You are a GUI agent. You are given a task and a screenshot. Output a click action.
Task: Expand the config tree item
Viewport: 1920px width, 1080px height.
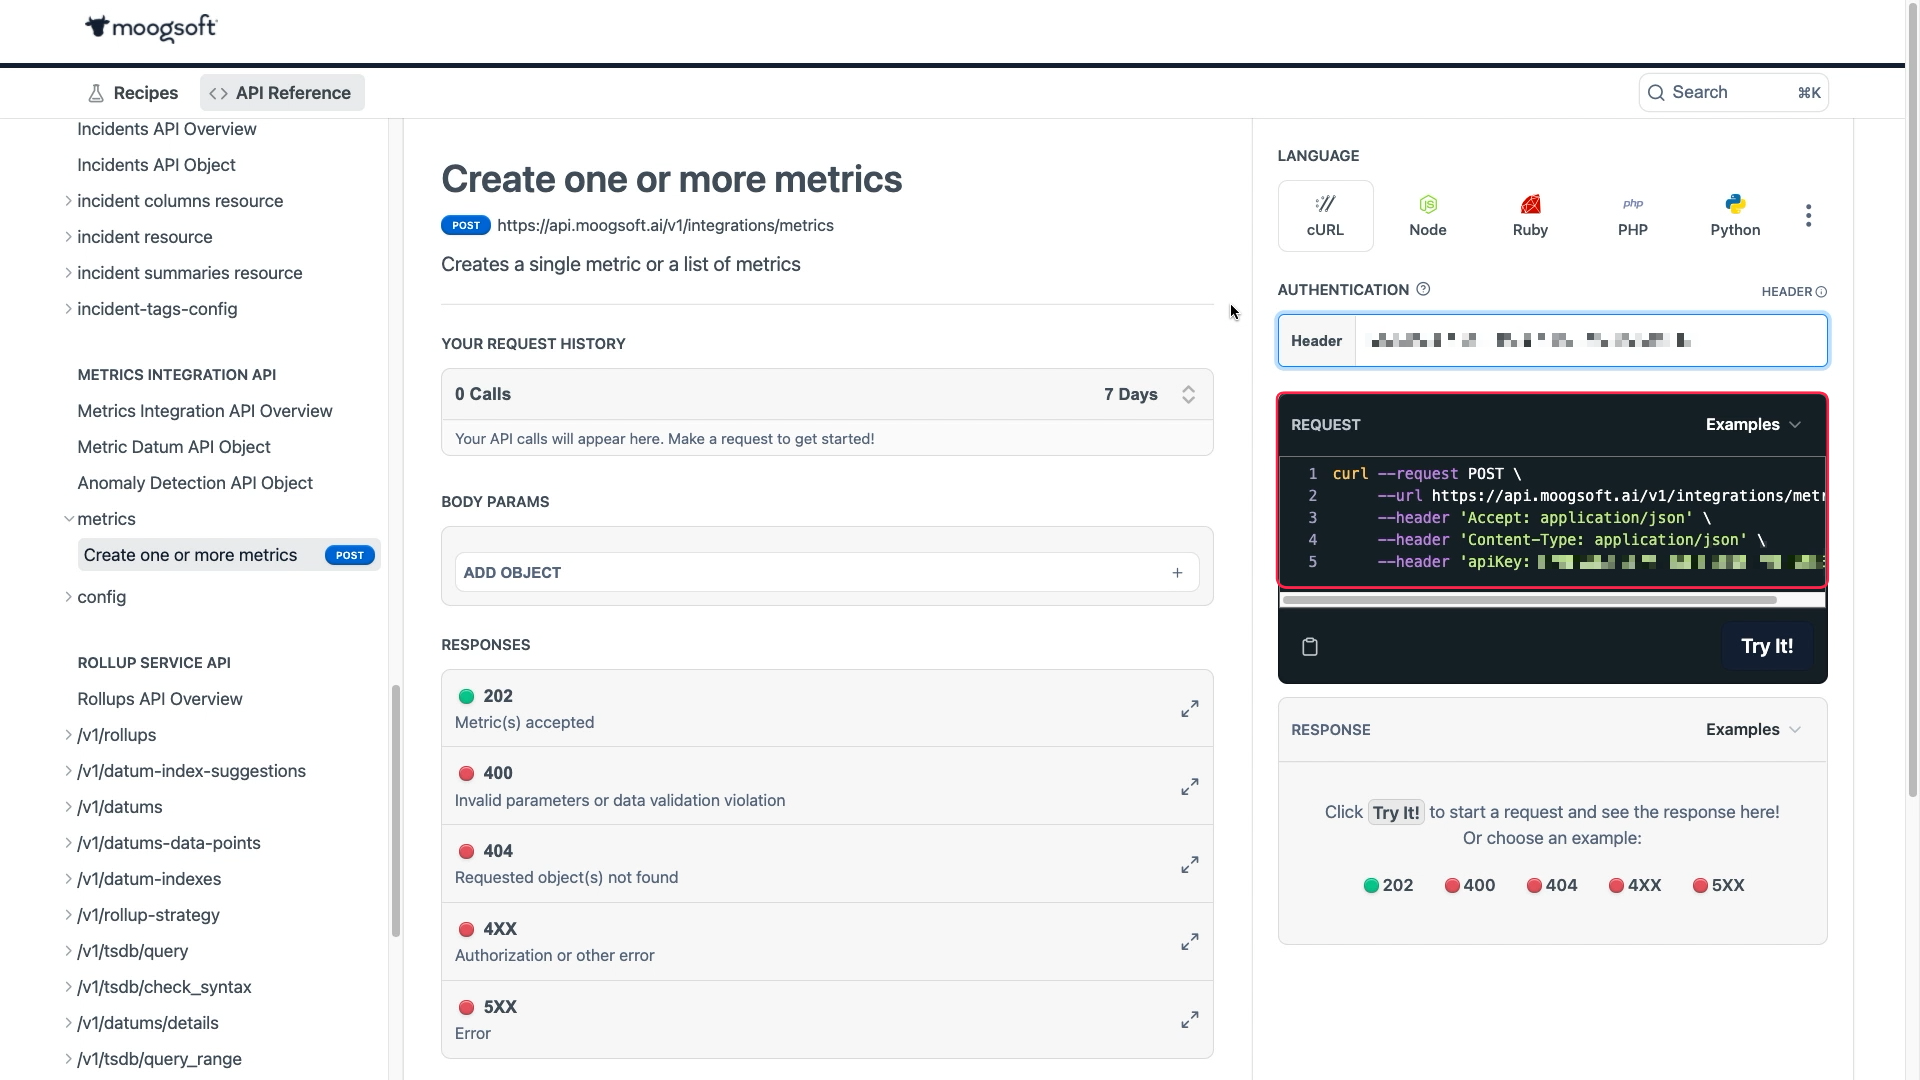click(x=68, y=597)
